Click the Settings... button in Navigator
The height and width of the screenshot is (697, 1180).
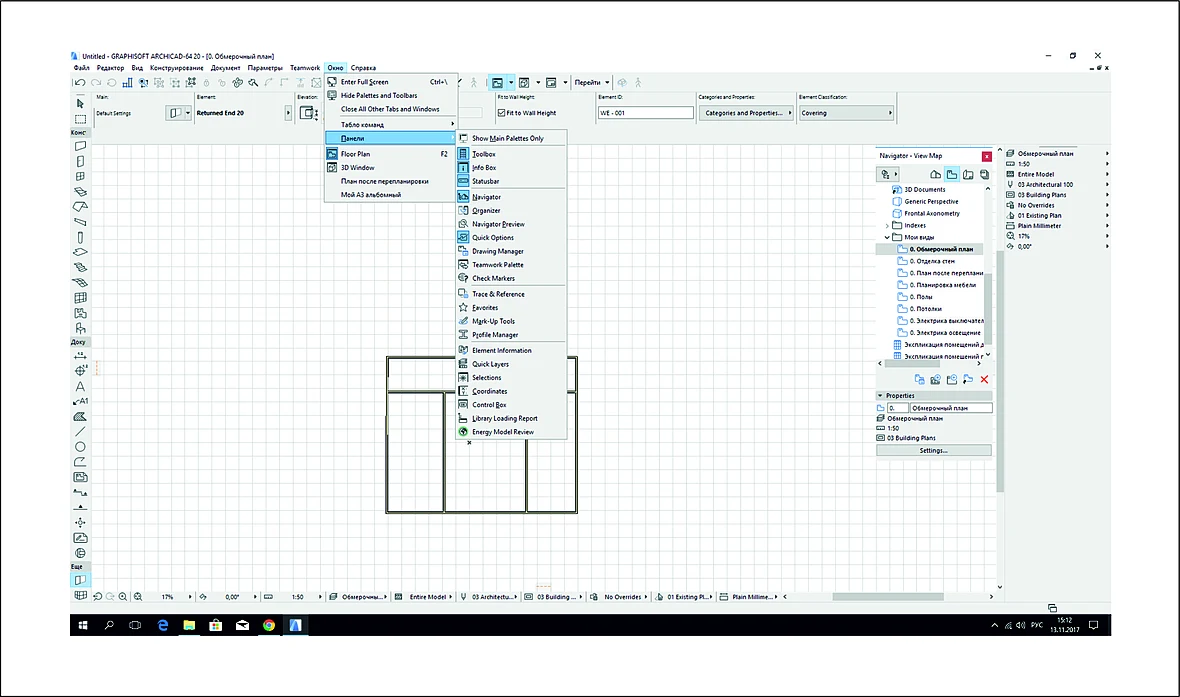pyautogui.click(x=933, y=450)
